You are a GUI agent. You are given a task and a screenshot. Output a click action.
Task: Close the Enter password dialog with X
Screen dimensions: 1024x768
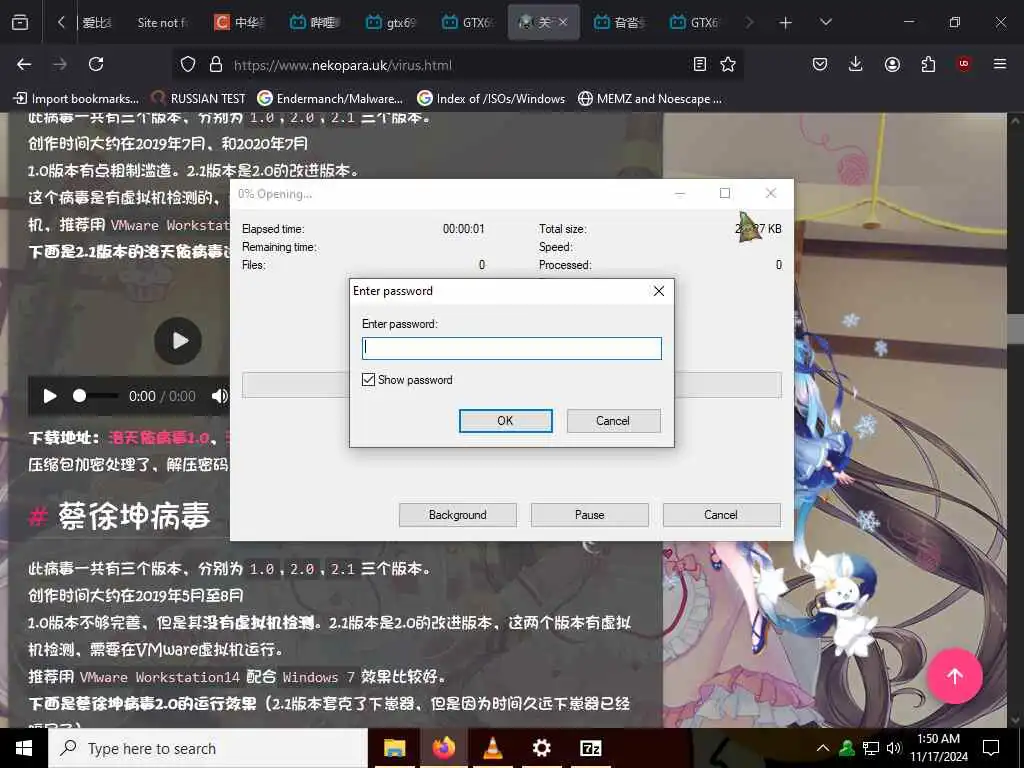click(659, 291)
